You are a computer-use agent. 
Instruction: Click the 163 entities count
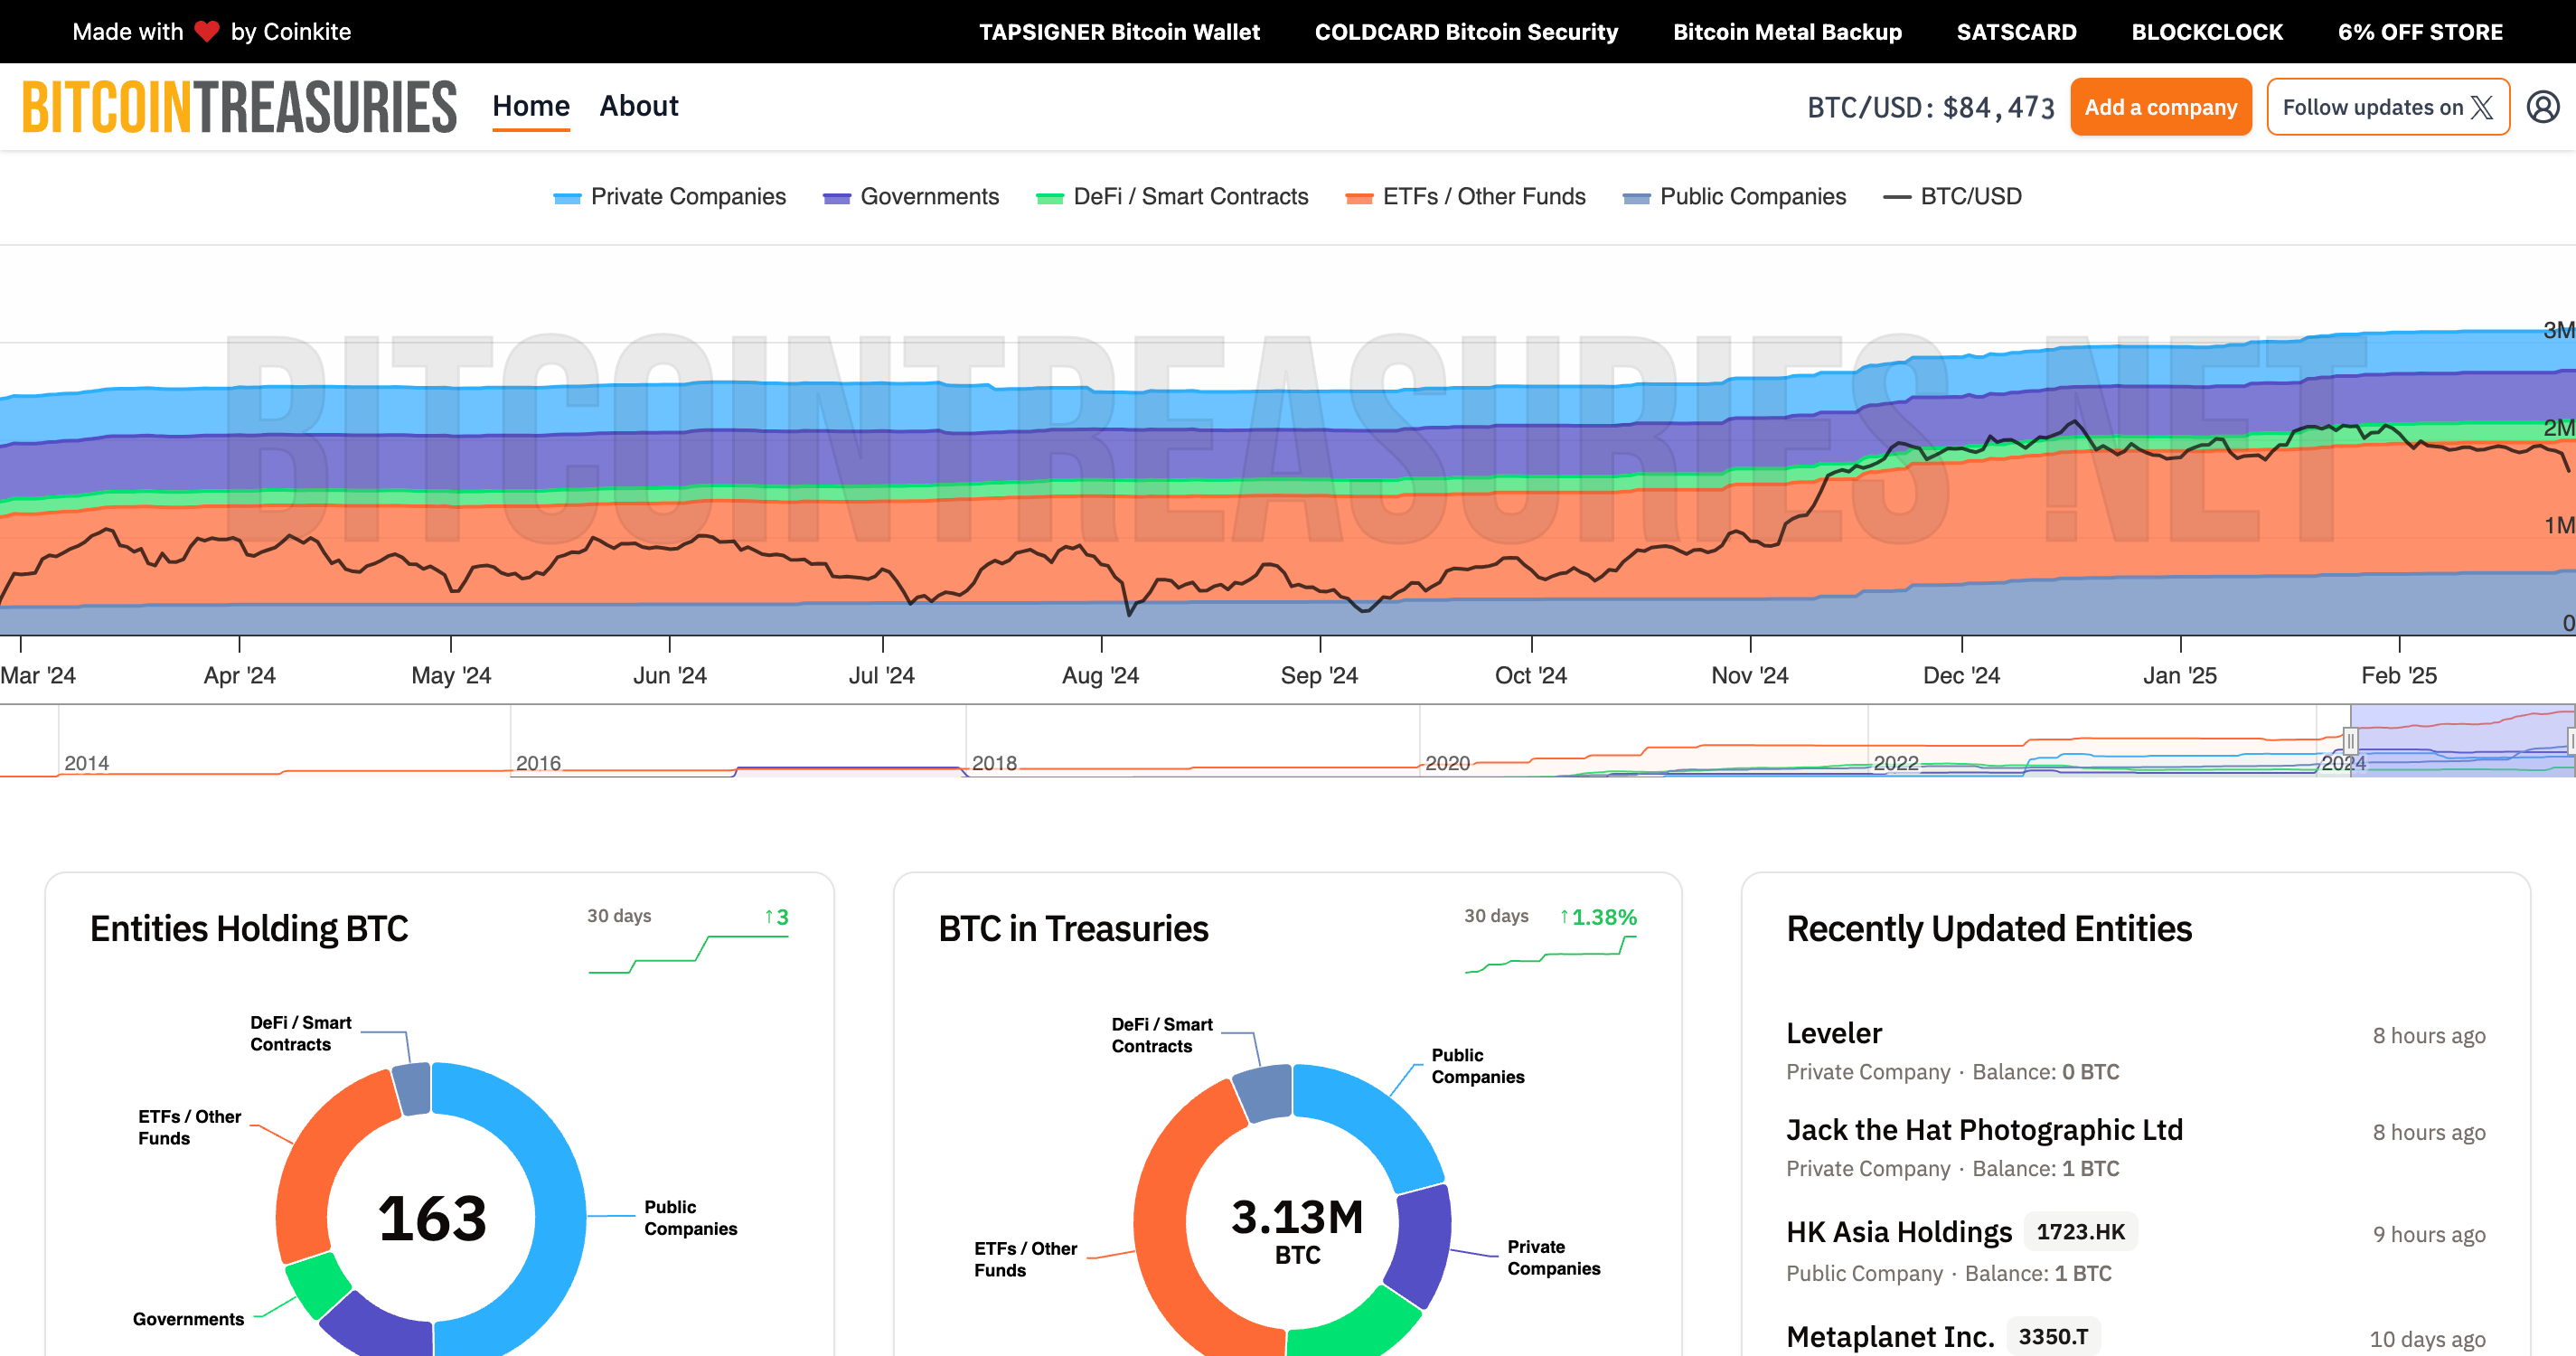click(x=431, y=1219)
